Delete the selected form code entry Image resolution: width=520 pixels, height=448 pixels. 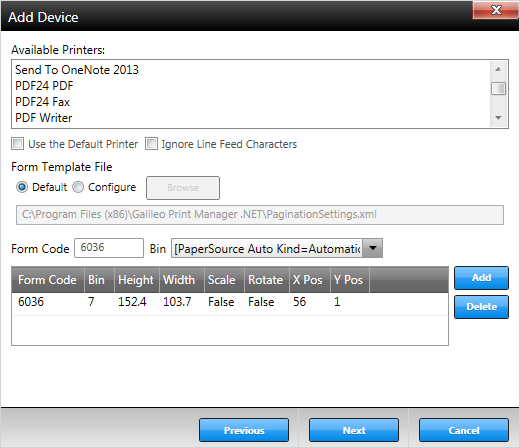[x=481, y=307]
